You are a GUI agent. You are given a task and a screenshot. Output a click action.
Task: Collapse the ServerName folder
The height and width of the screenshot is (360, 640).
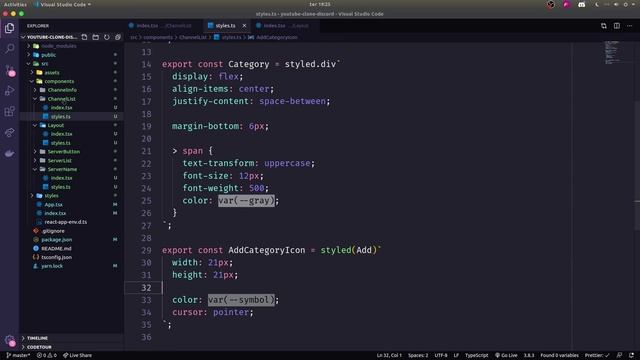point(71,169)
